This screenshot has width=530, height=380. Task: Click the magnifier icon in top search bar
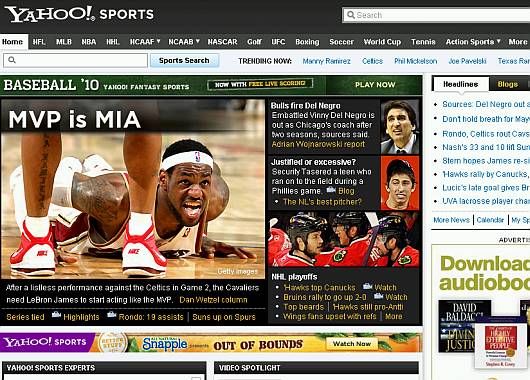coord(351,15)
